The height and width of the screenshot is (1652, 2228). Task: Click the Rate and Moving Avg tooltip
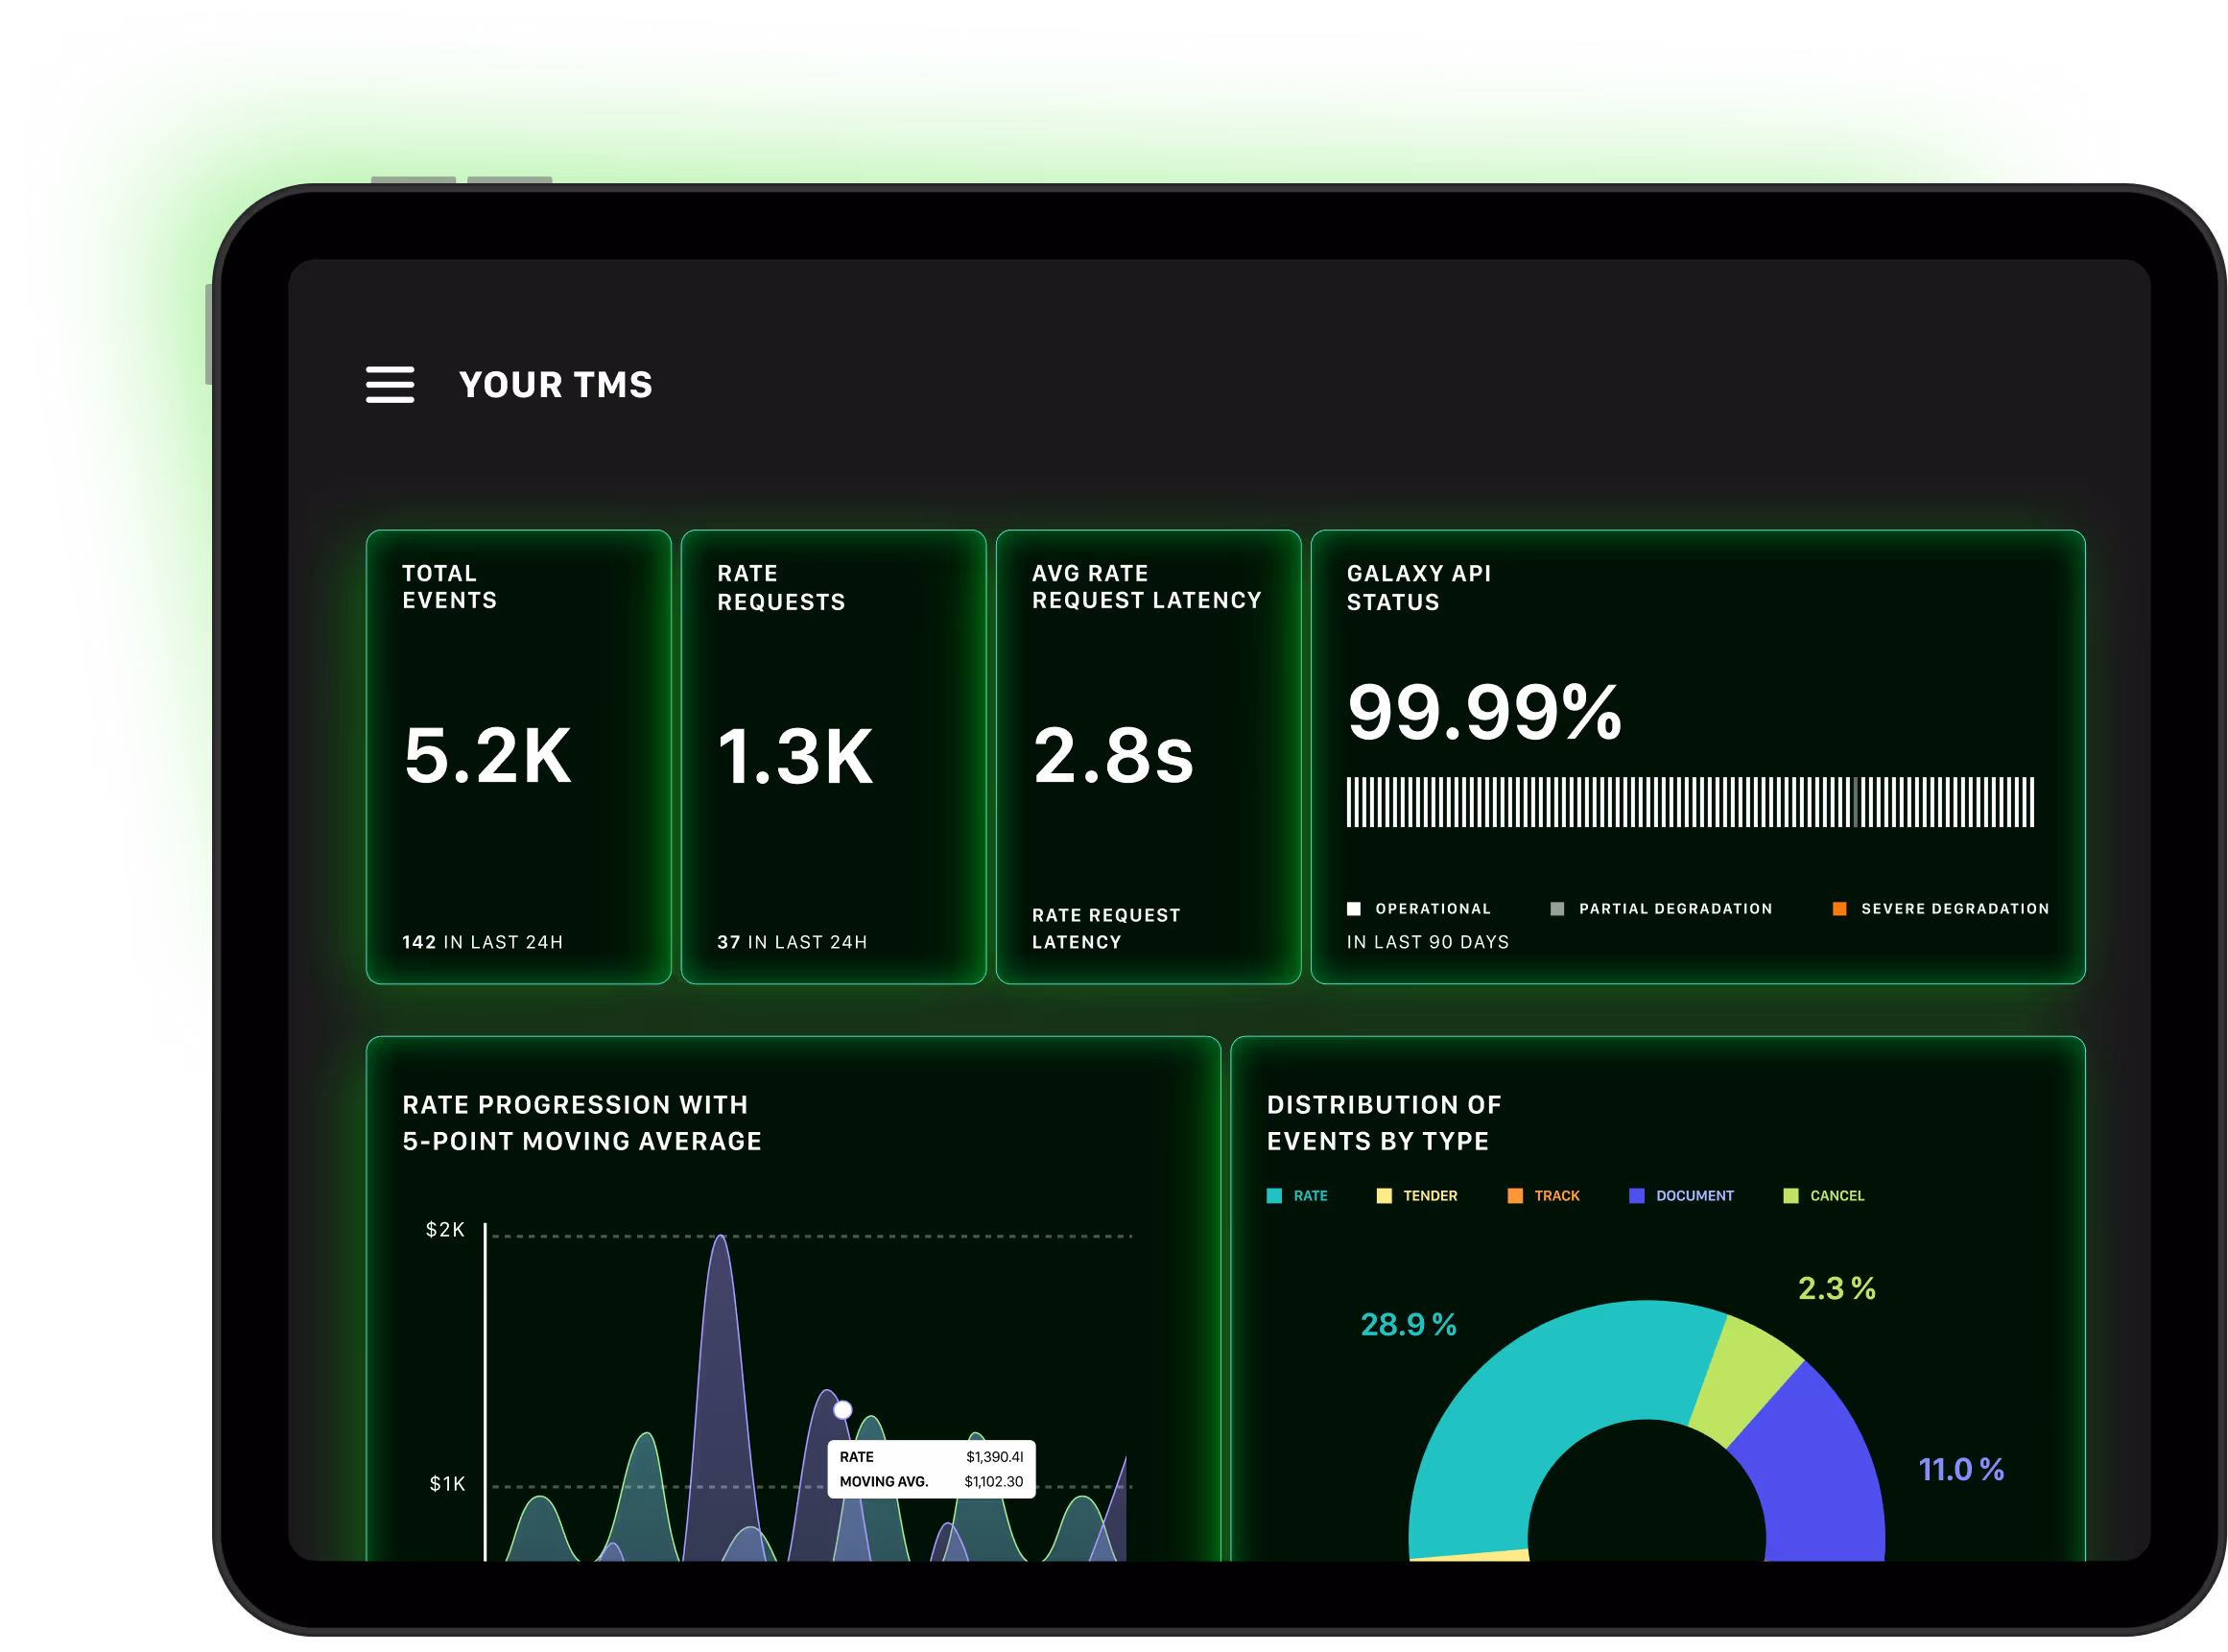pos(931,1469)
